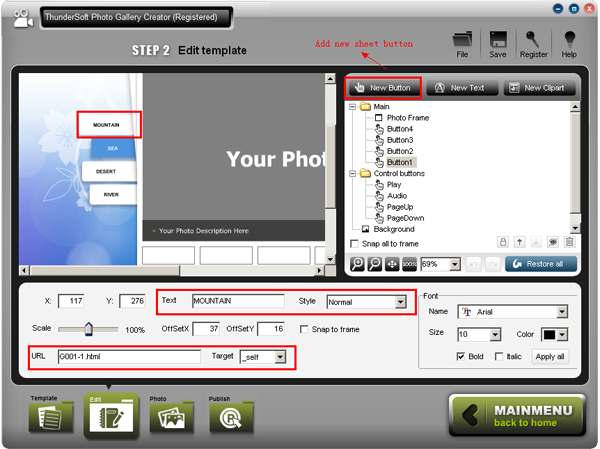Image resolution: width=600 pixels, height=449 pixels.
Task: Click the lock element icon
Action: [503, 242]
